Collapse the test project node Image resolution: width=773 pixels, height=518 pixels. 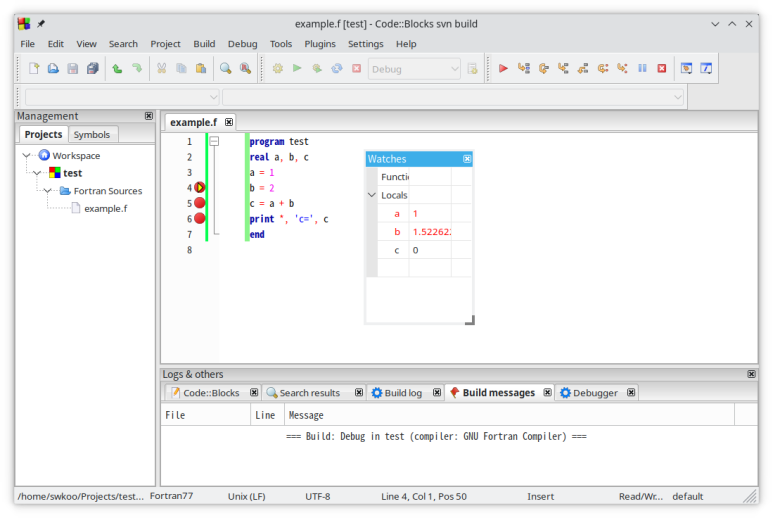coord(37,173)
